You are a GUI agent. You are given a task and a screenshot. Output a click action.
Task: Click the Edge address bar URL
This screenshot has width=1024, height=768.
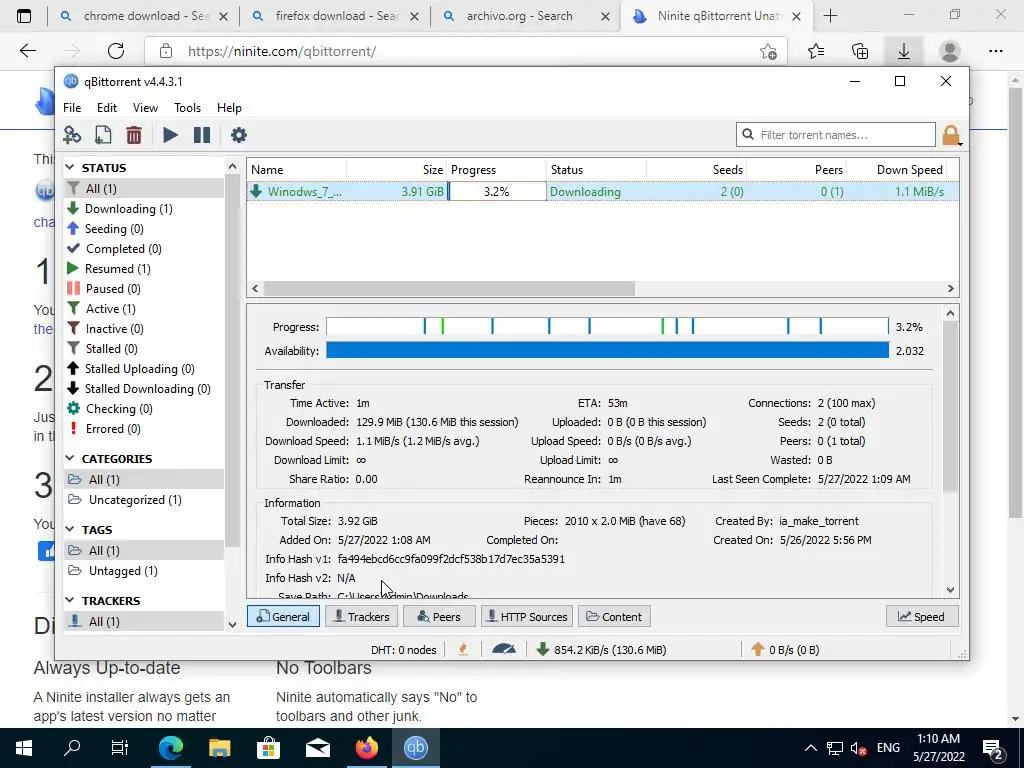(281, 51)
